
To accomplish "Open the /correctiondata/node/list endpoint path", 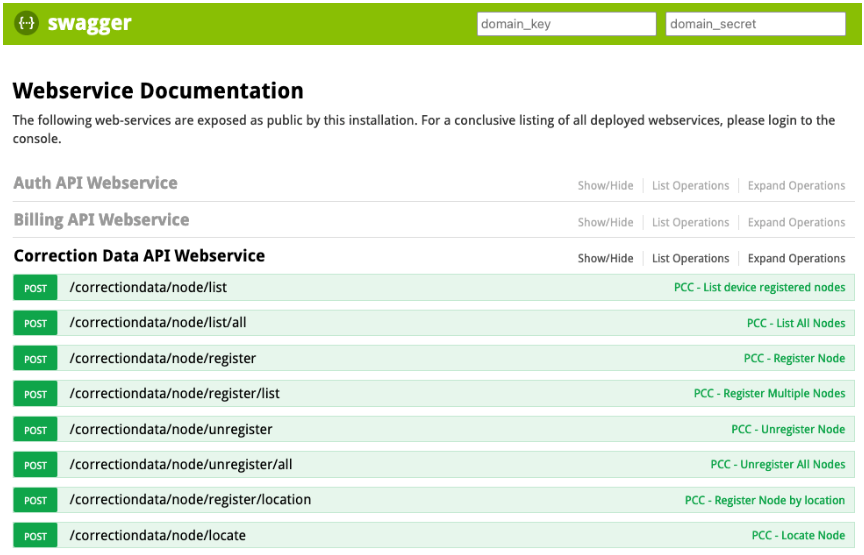I will point(148,288).
